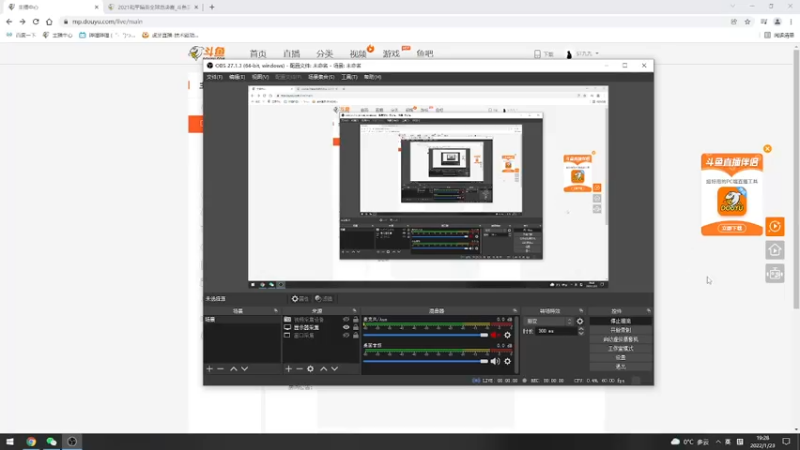
Task: Remove selected source with the minus icon in the Sources panel
Action: pos(299,368)
